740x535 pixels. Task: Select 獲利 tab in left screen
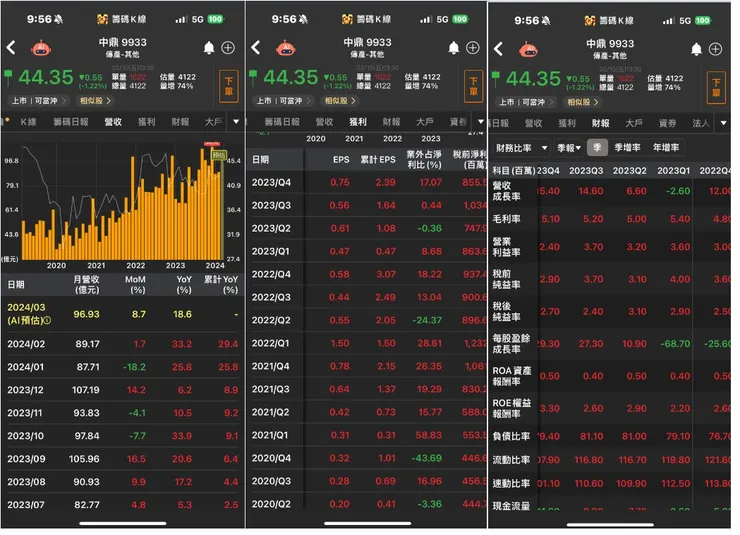tap(148, 123)
